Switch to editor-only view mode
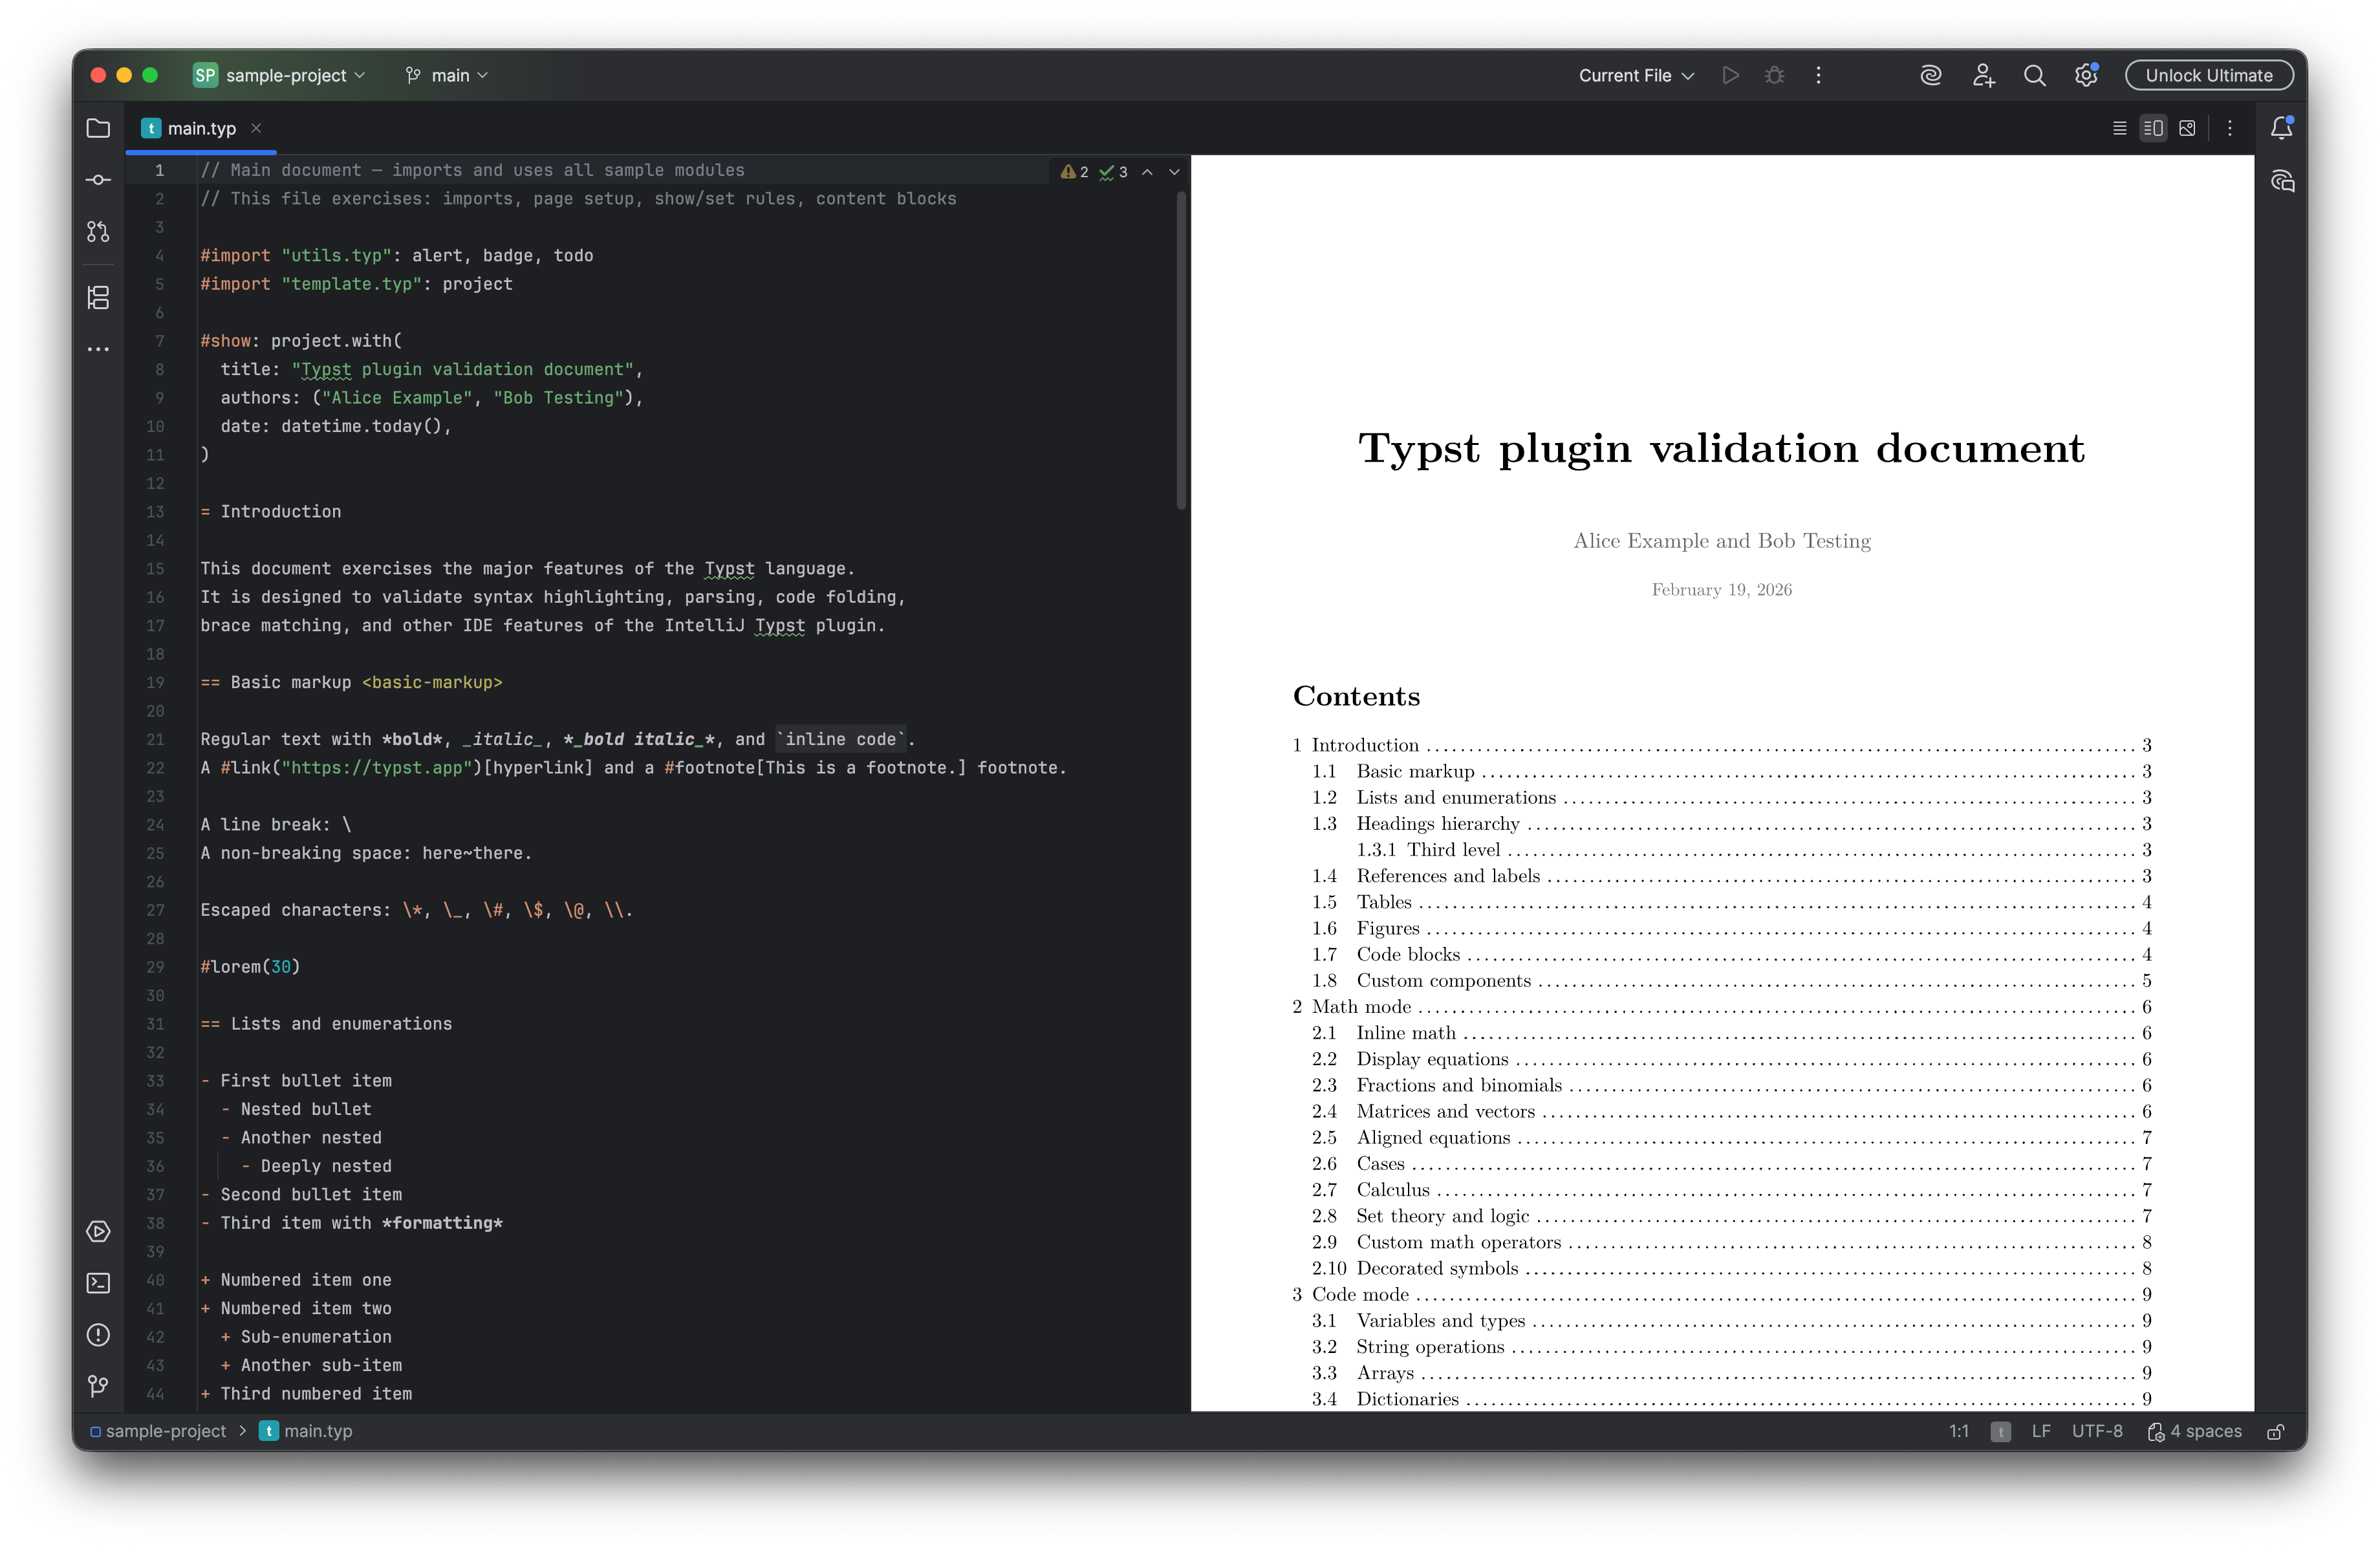Image resolution: width=2380 pixels, height=1547 pixels. pyautogui.click(x=2119, y=128)
